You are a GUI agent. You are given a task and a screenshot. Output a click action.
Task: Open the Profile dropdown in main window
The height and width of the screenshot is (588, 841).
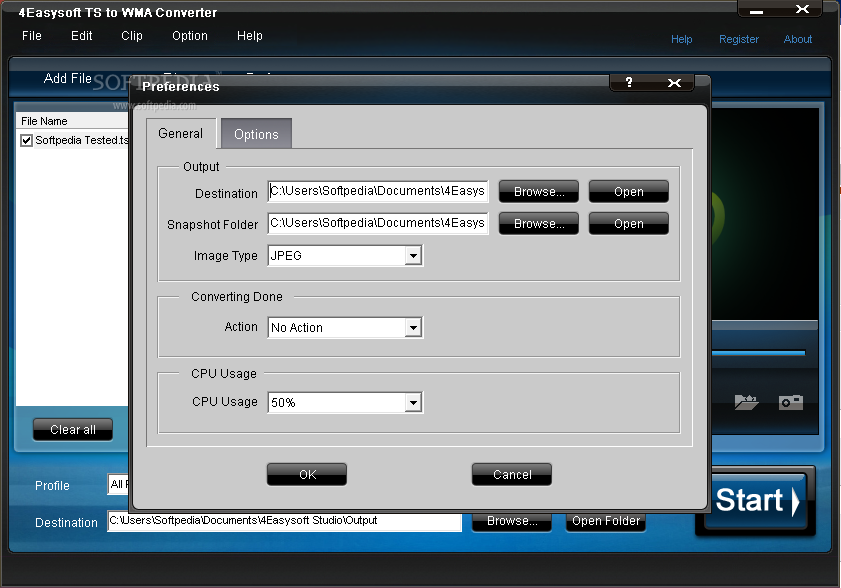coord(119,484)
